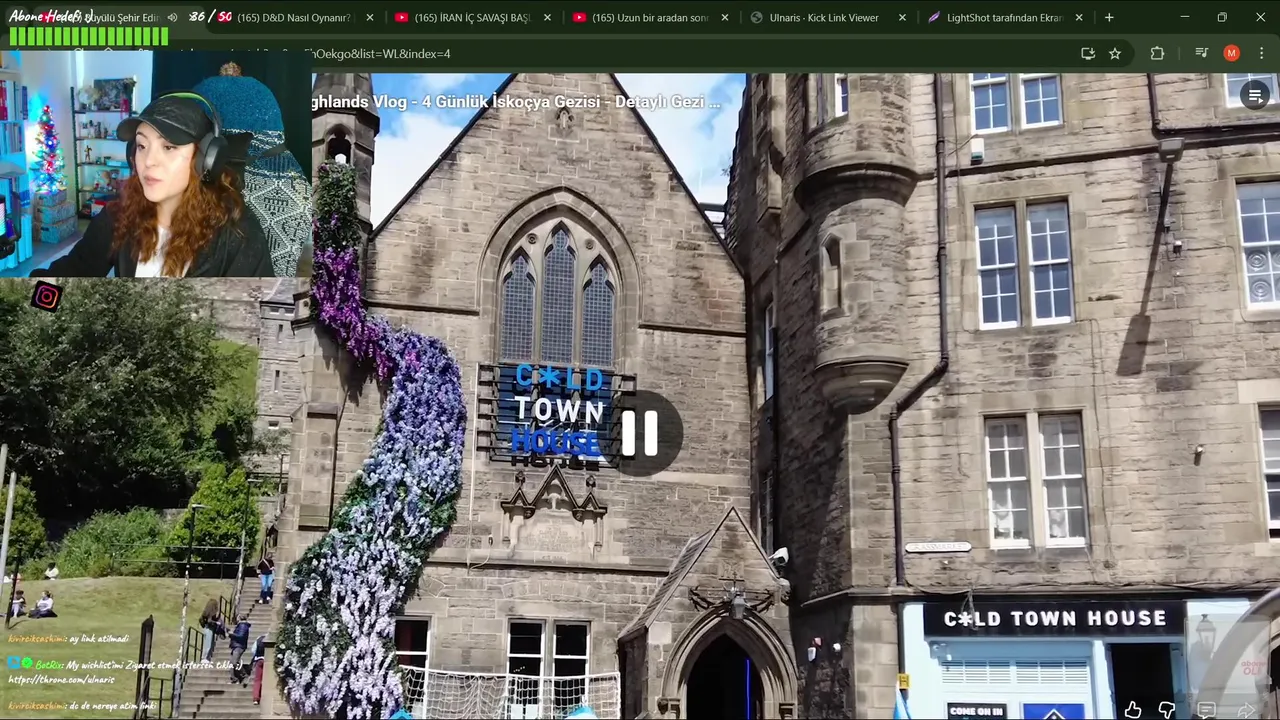Close the Kick Link Viewer tab

pos(902,17)
